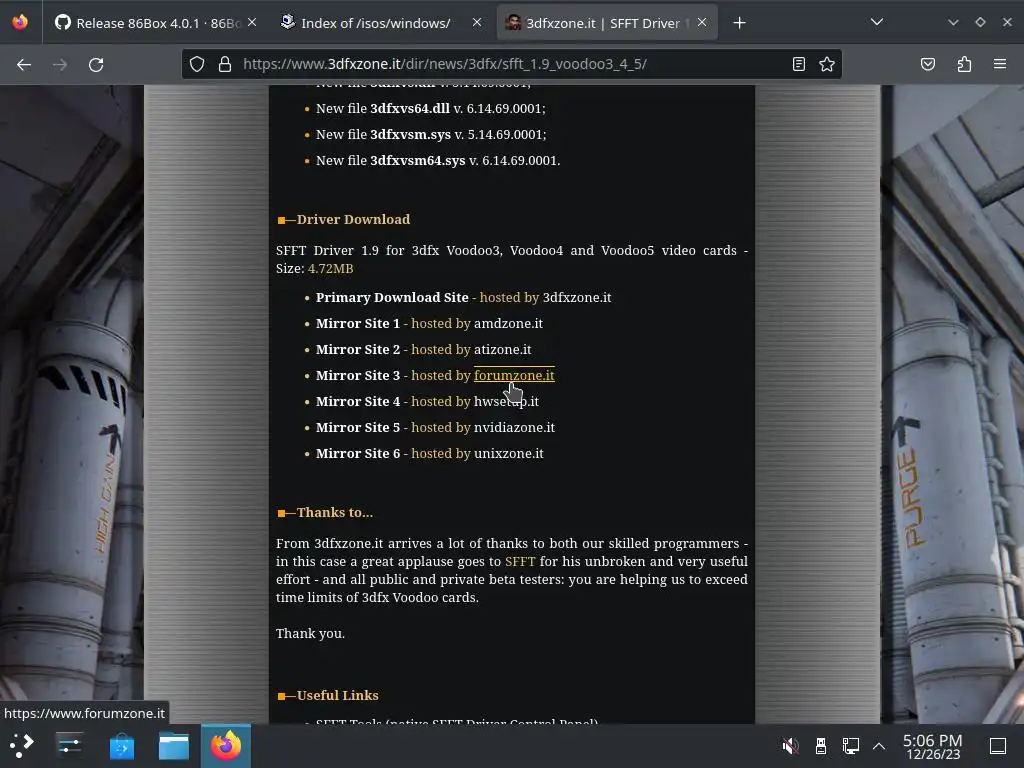Image resolution: width=1024 pixels, height=768 pixels.
Task: Click the Firefox taskbar icon
Action: coord(226,745)
